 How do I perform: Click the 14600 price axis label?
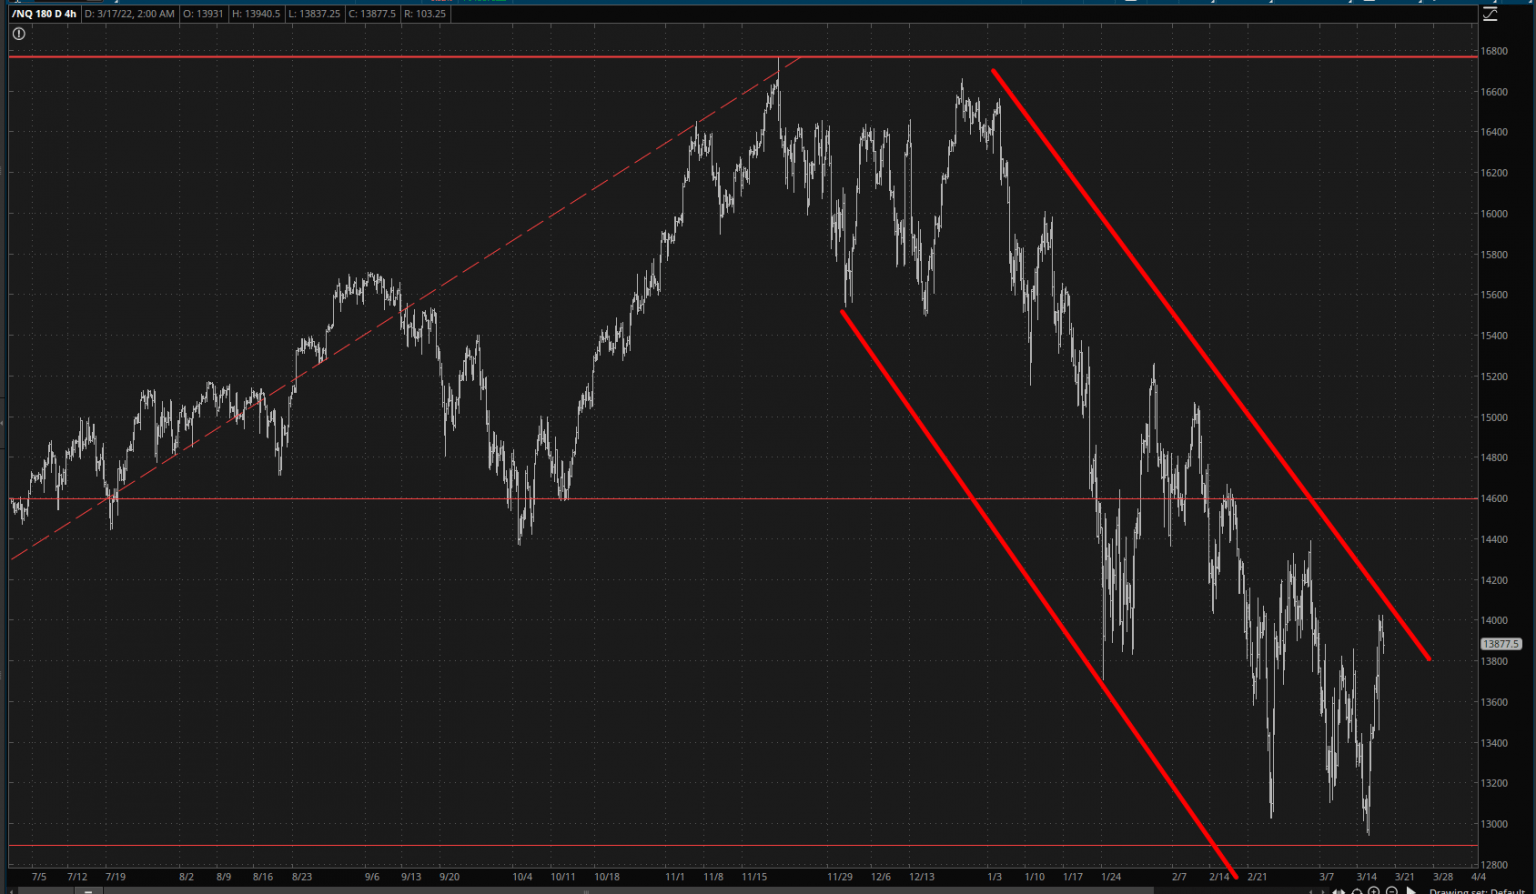pyautogui.click(x=1494, y=499)
